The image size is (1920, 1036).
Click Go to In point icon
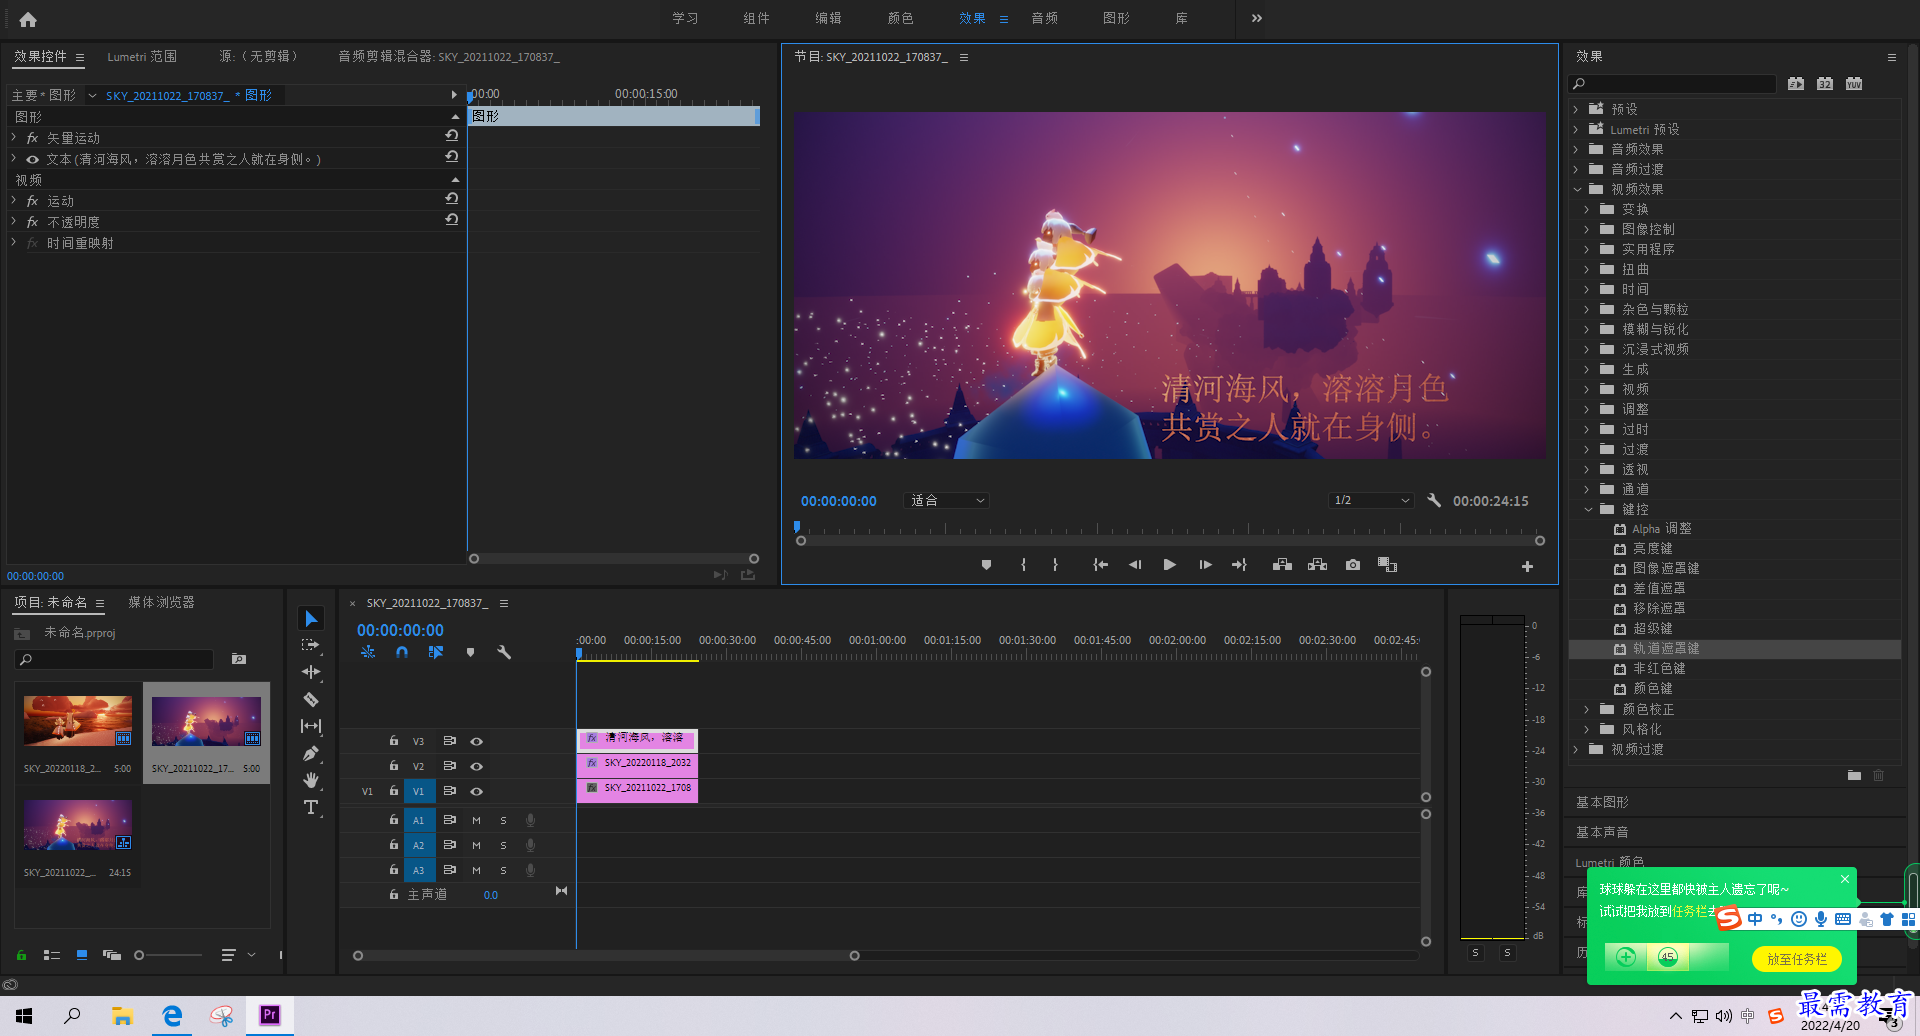1100,565
